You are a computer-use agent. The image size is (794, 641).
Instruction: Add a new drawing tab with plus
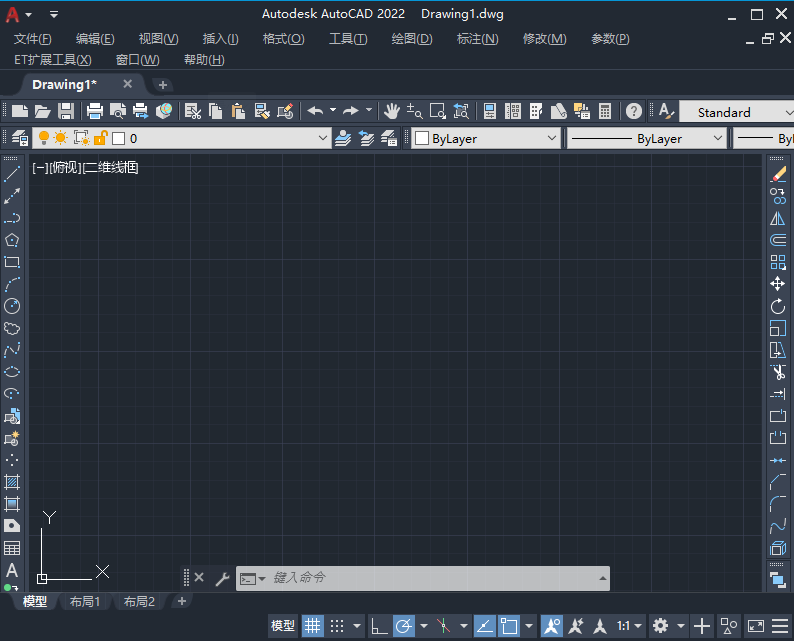tap(163, 85)
